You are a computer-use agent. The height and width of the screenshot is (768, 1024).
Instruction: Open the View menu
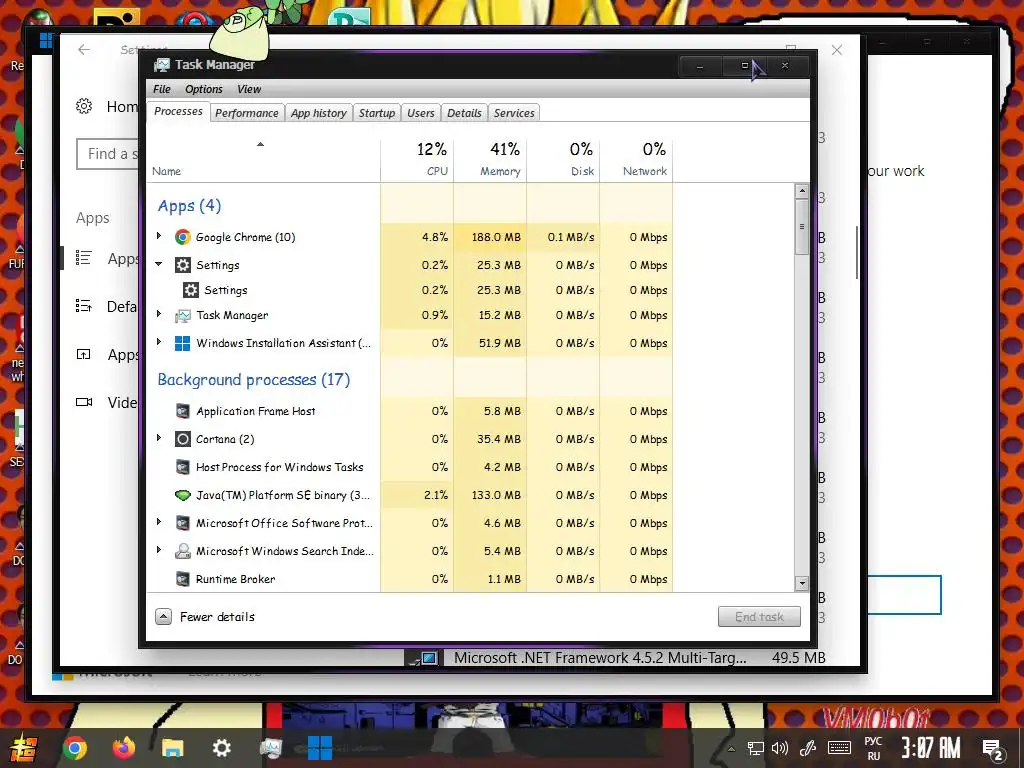(x=249, y=89)
